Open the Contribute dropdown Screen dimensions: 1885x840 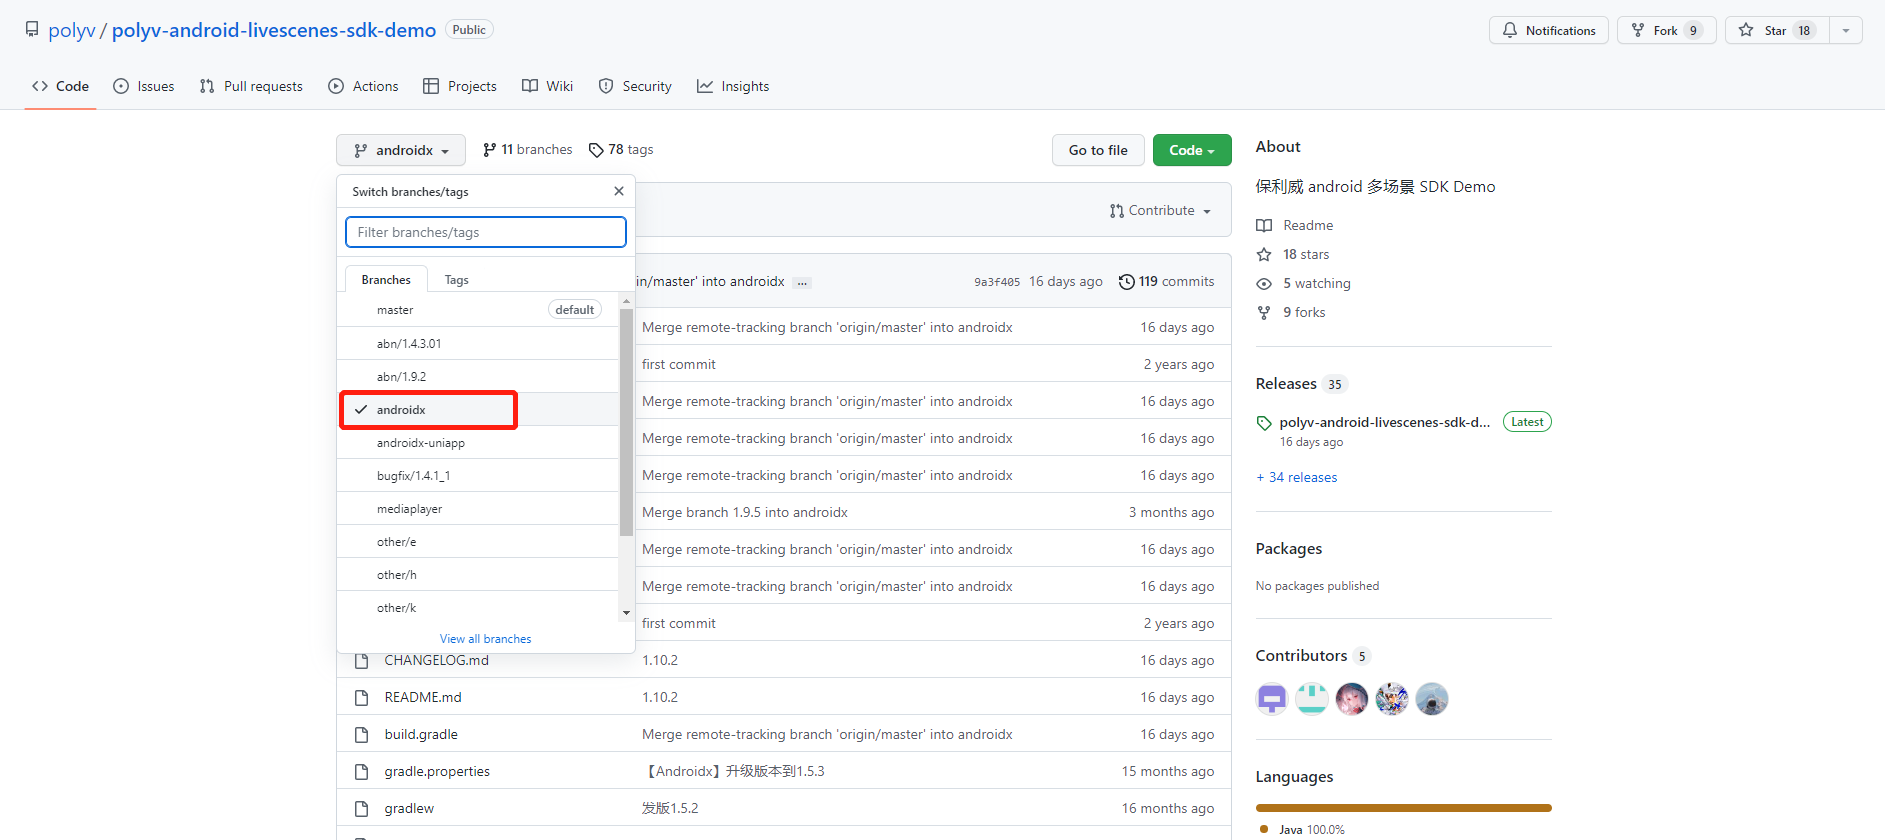1160,211
